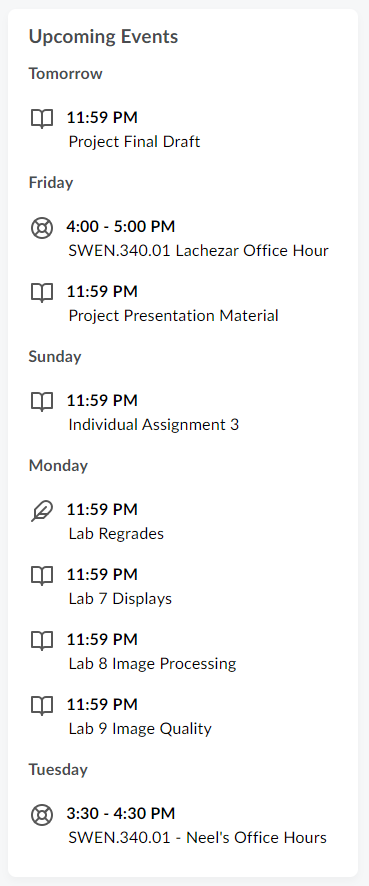Click the lifesaver icon for Lachezar Office Hour

click(42, 228)
